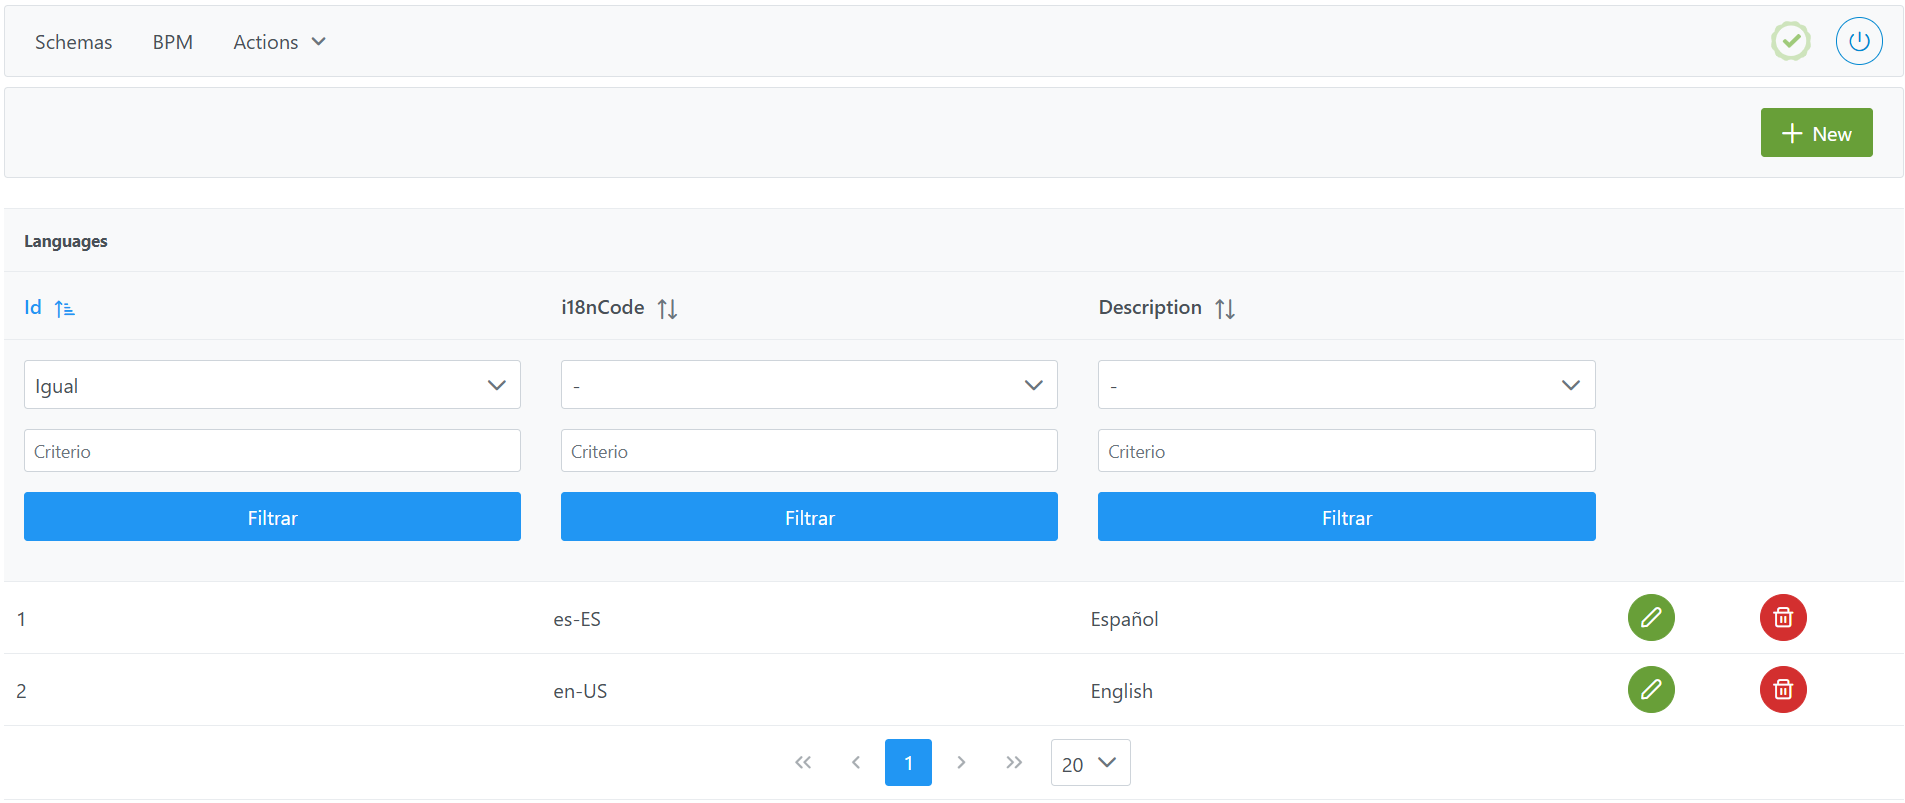Click Filtrar under the i18nCode column
Screen dimensions: 1905x803
click(808, 517)
